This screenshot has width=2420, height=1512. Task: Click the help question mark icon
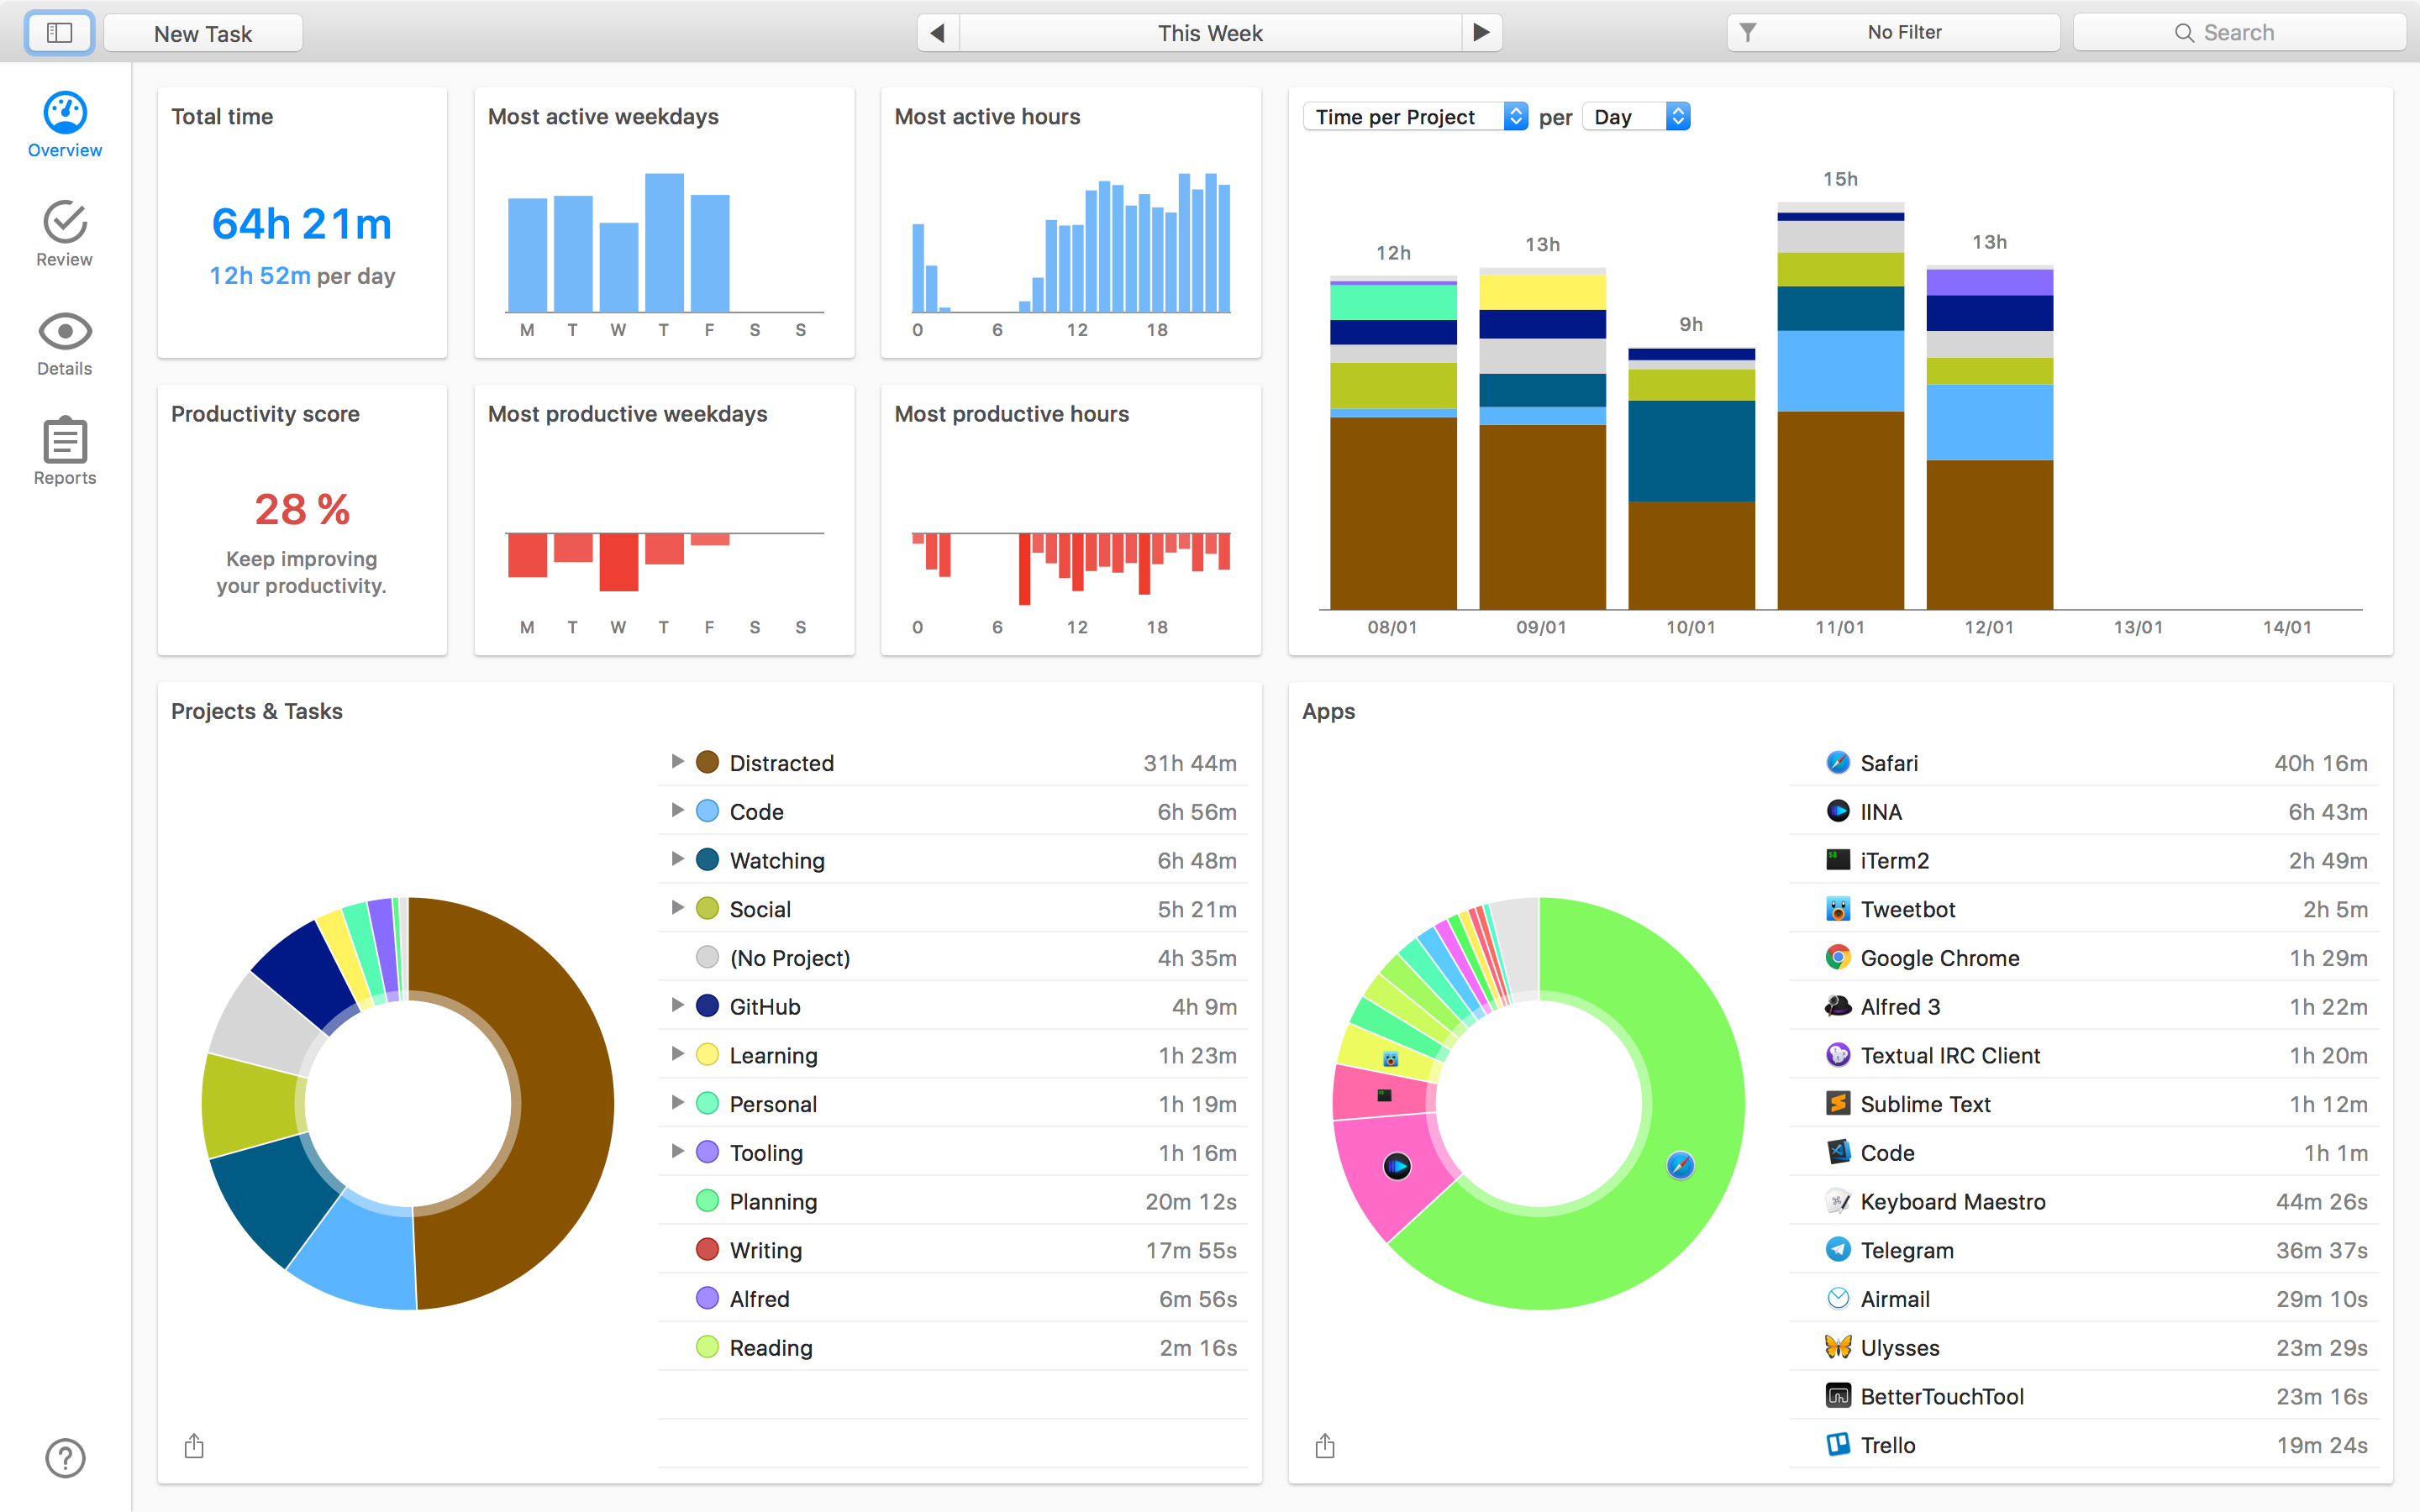coord(65,1457)
